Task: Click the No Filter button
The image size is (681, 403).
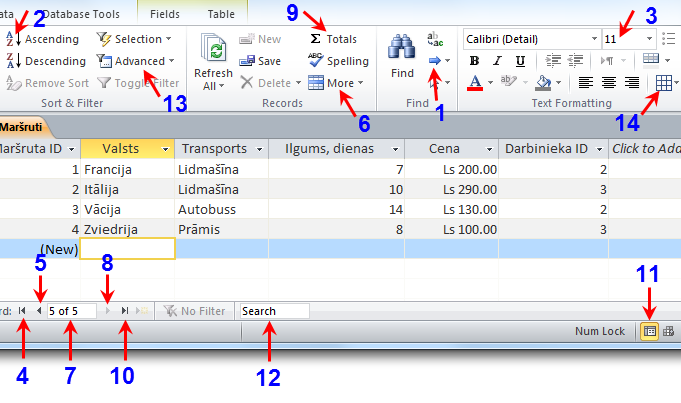Action: (x=195, y=311)
